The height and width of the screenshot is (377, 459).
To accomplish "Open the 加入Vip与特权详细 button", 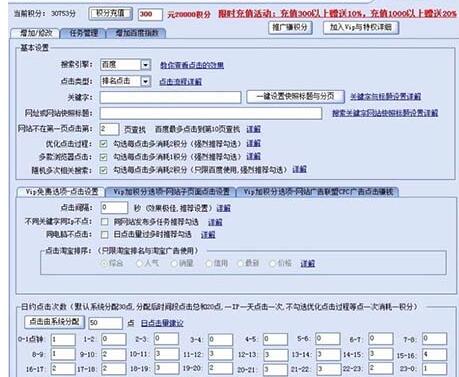I will pos(361,27).
